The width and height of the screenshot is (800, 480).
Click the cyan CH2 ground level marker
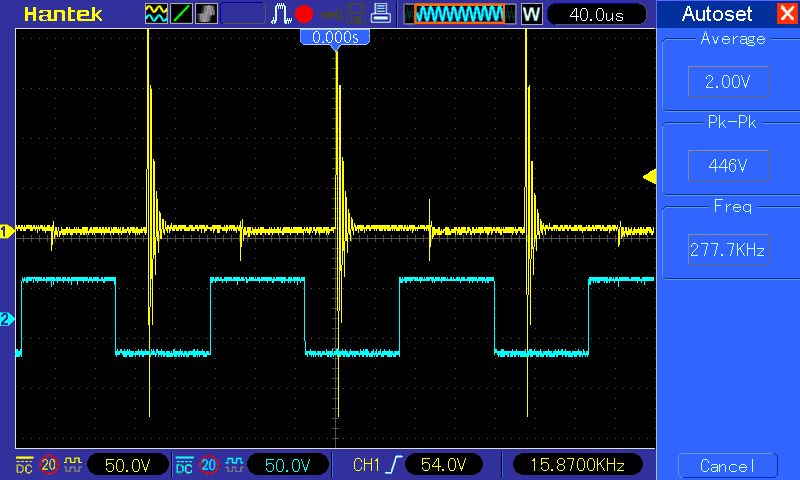[6, 319]
